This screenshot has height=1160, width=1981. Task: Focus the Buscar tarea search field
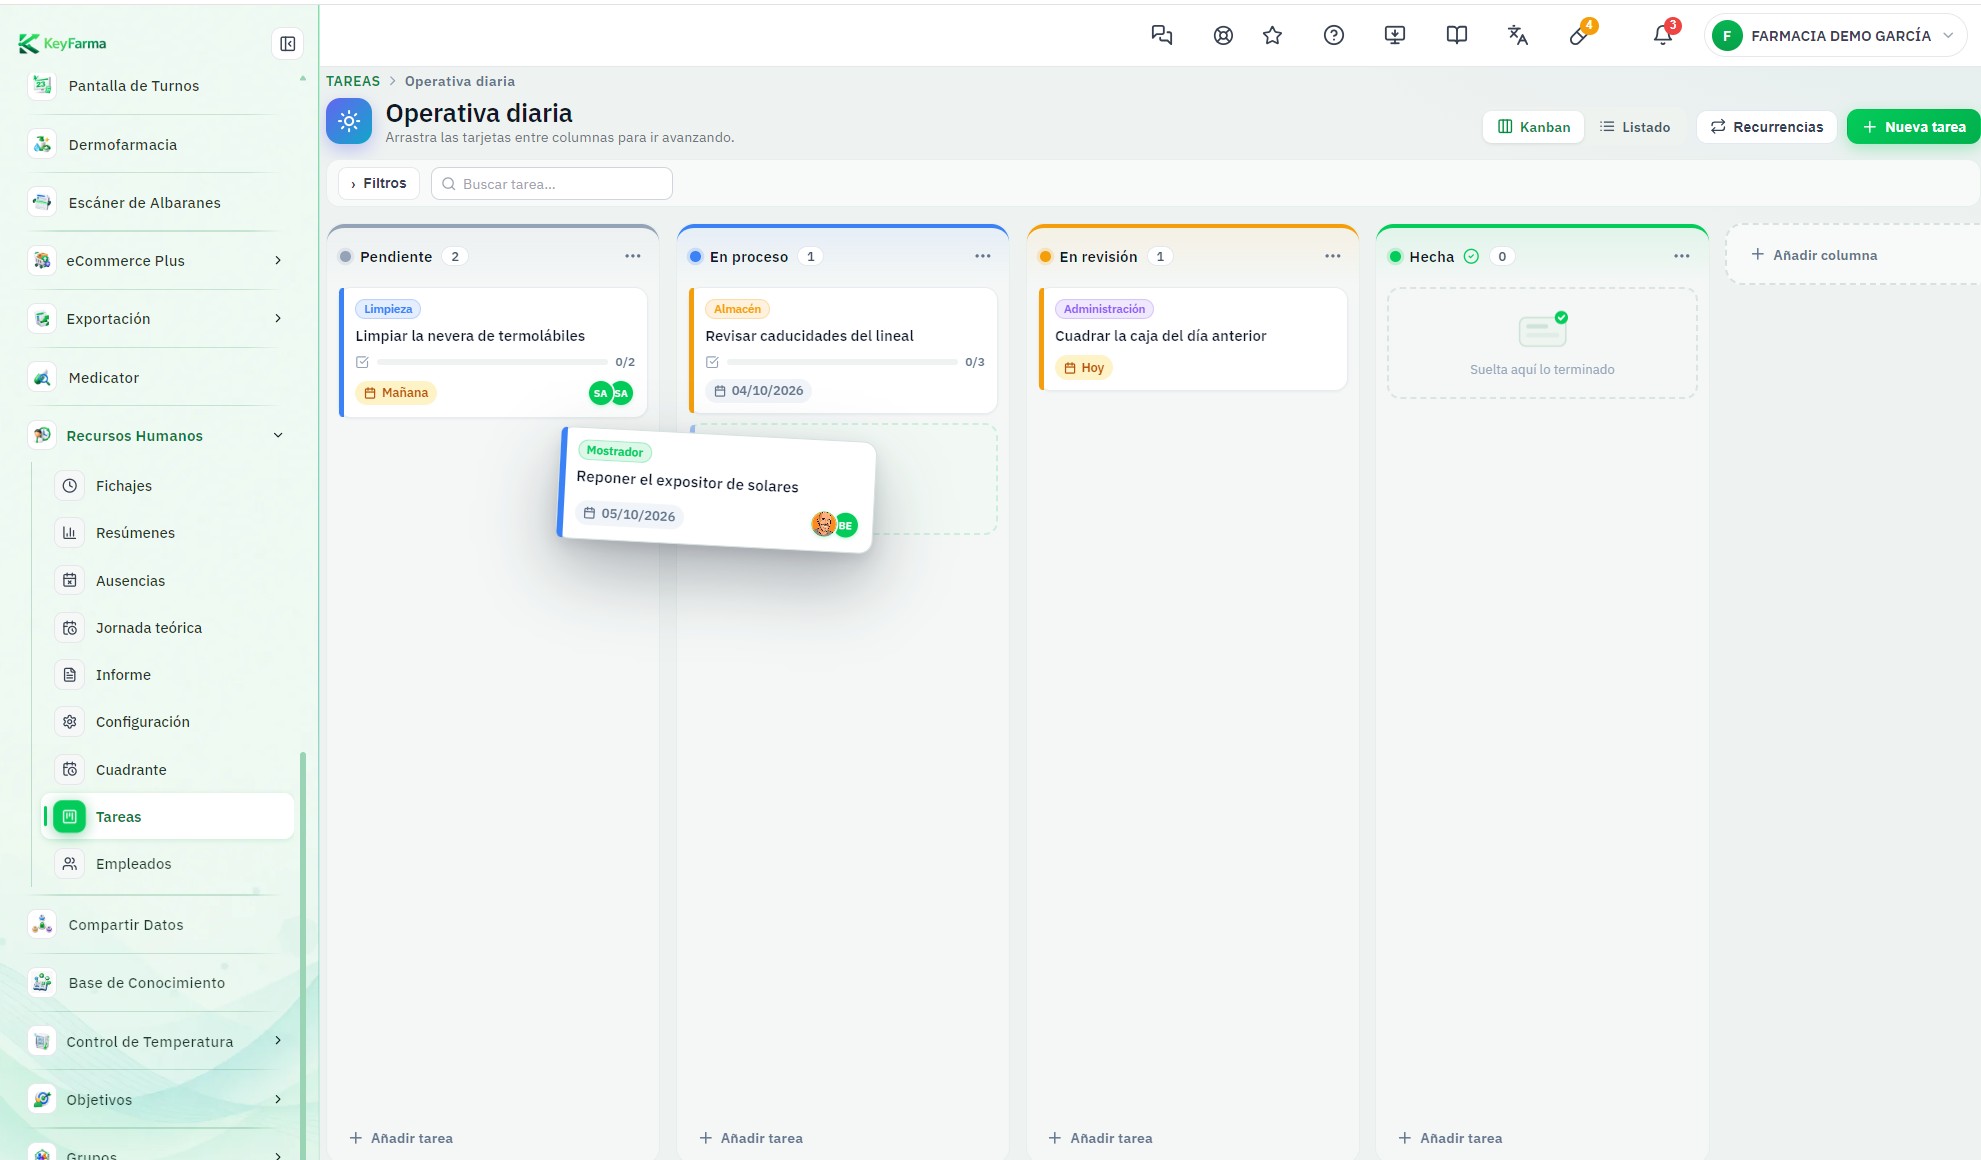(552, 184)
